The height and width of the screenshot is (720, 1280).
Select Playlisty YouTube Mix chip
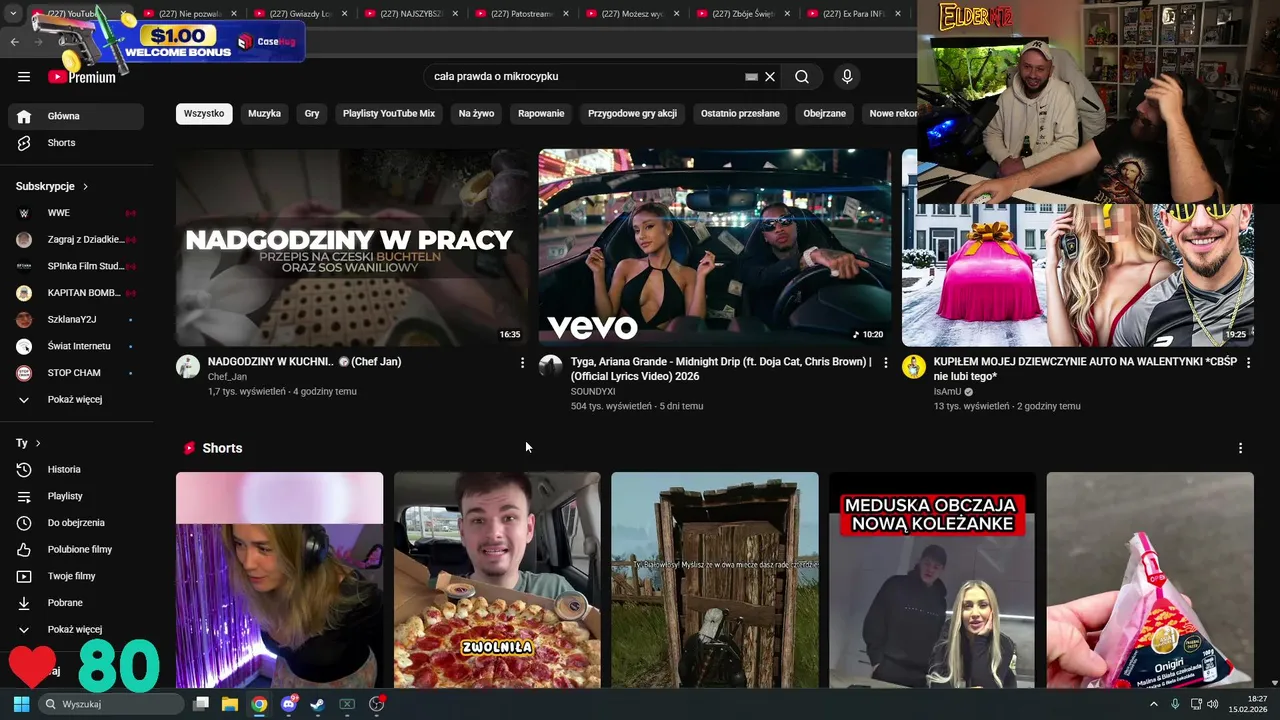click(389, 113)
